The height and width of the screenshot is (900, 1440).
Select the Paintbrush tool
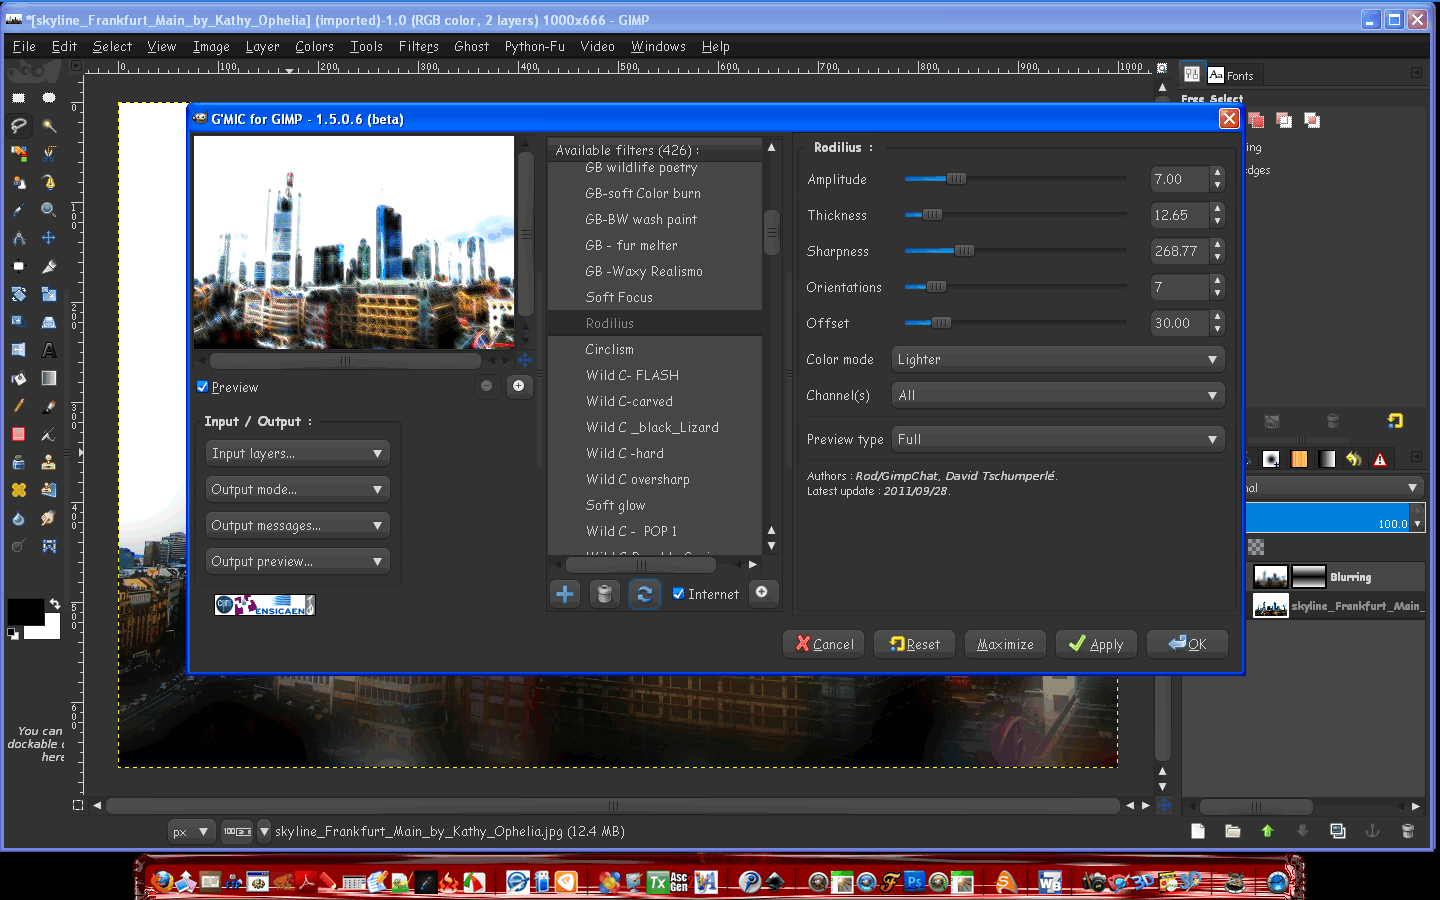point(48,406)
